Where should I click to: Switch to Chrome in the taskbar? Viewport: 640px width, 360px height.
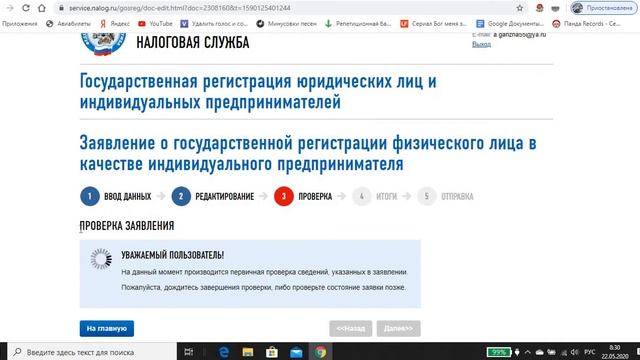point(320,352)
